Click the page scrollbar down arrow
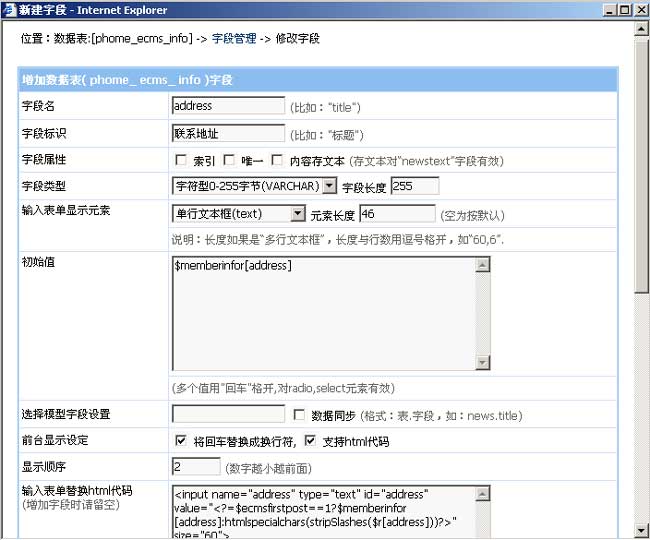 (x=641, y=530)
